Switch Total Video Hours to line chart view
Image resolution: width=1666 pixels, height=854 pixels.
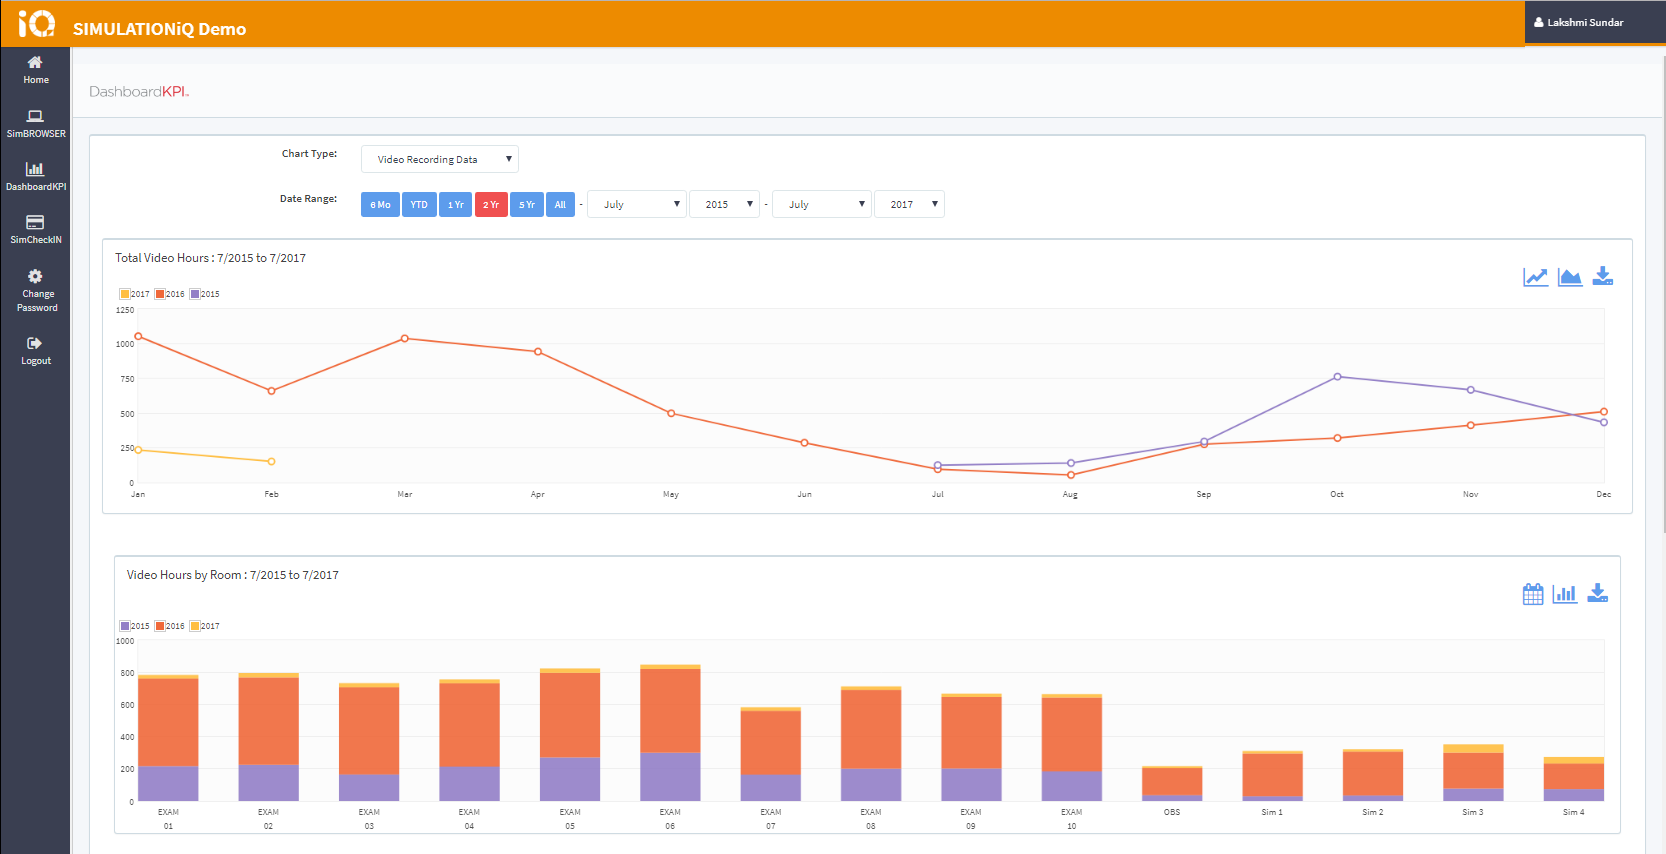click(1535, 277)
